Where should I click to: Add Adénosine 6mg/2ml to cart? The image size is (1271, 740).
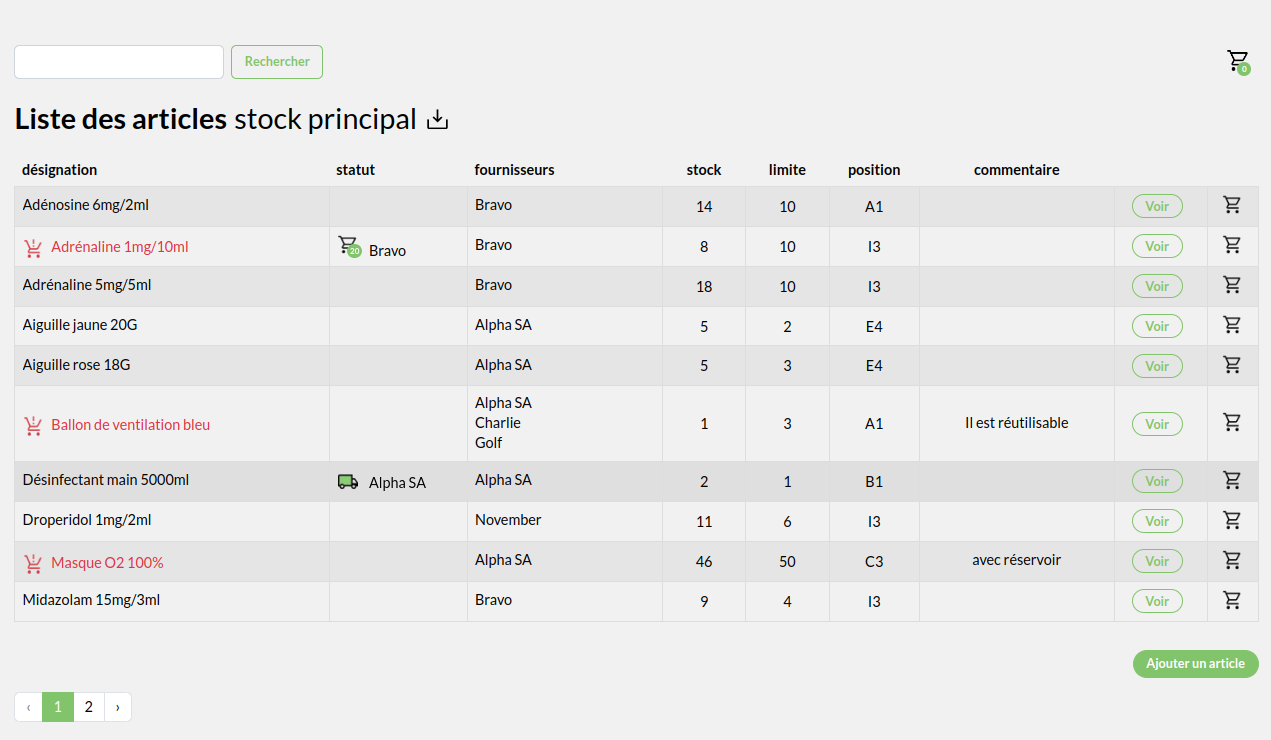1232,205
